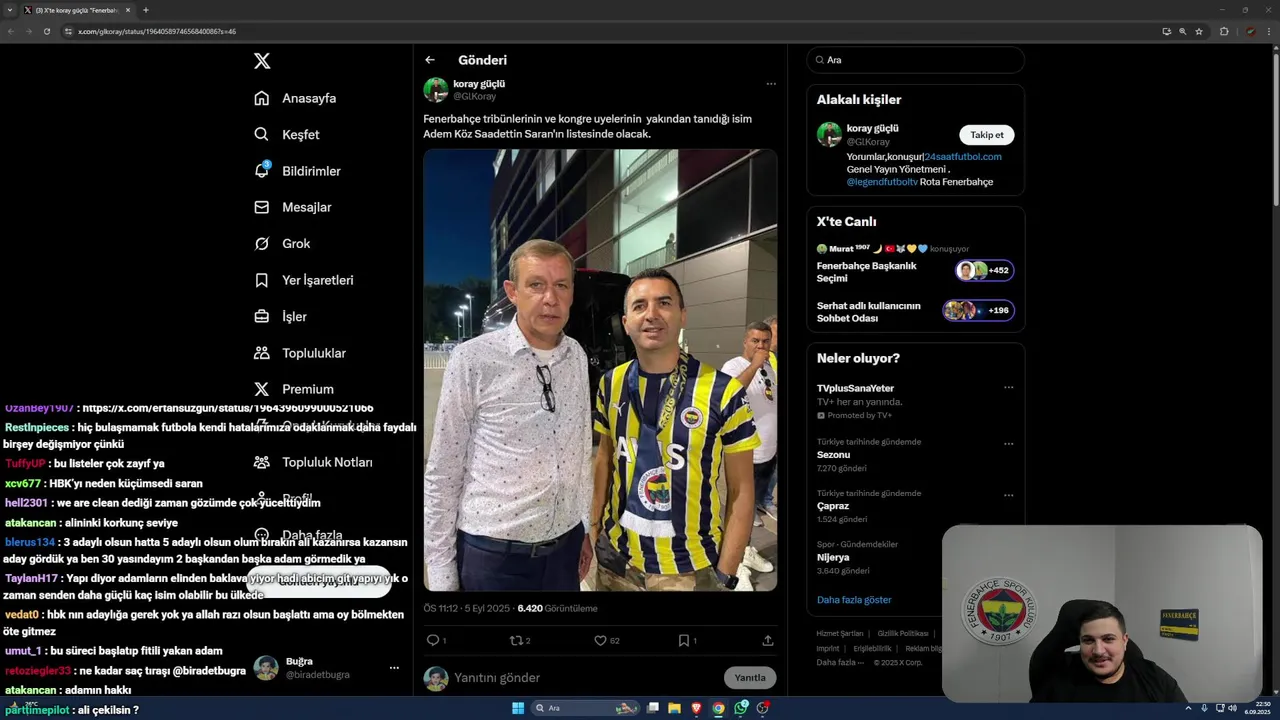
Task: Open Brave browser from the taskbar
Action: click(x=697, y=708)
